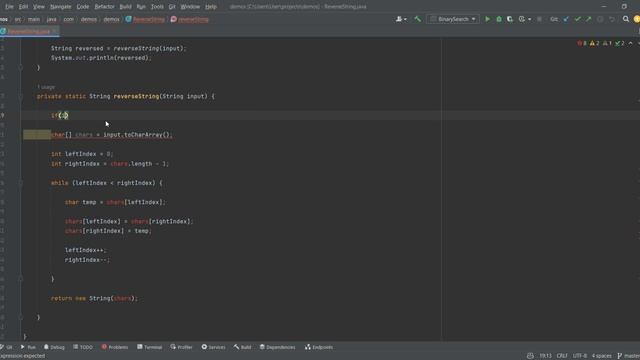Open the Profiler tool window button
Screen dimensions: 640x360
tap(181, 347)
